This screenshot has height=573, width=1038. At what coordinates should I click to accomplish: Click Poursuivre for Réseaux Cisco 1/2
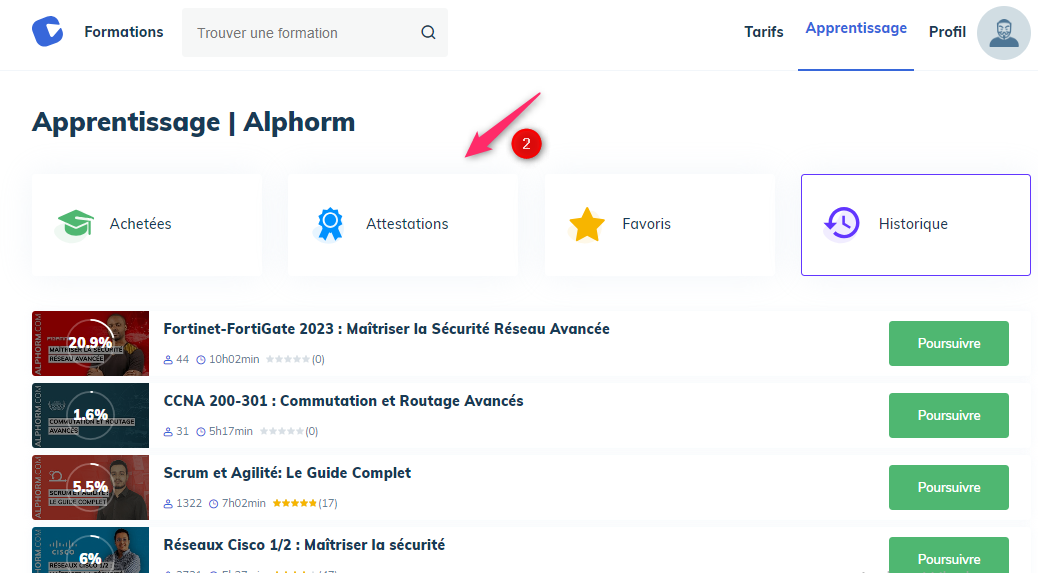tap(949, 556)
